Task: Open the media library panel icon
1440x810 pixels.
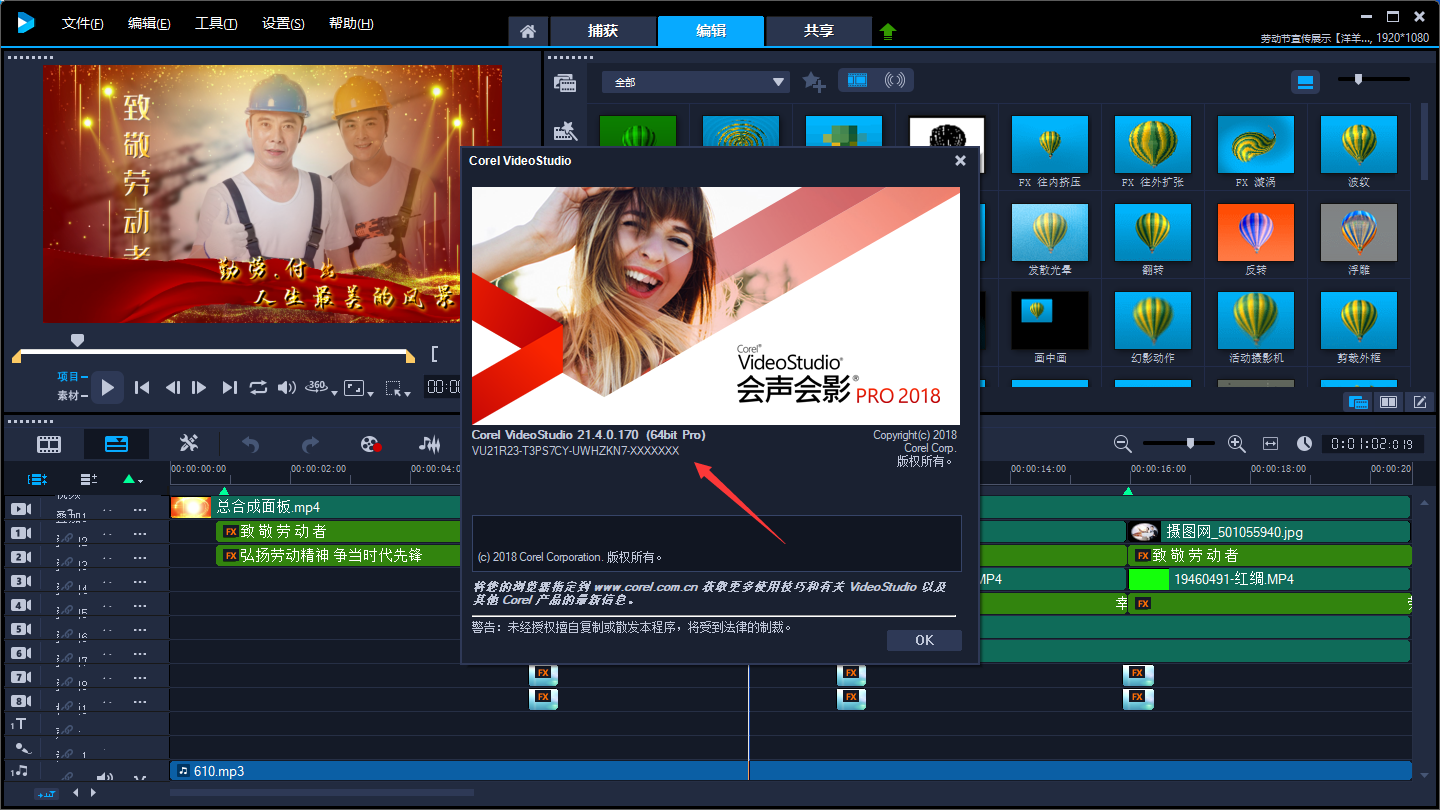Action: (565, 82)
